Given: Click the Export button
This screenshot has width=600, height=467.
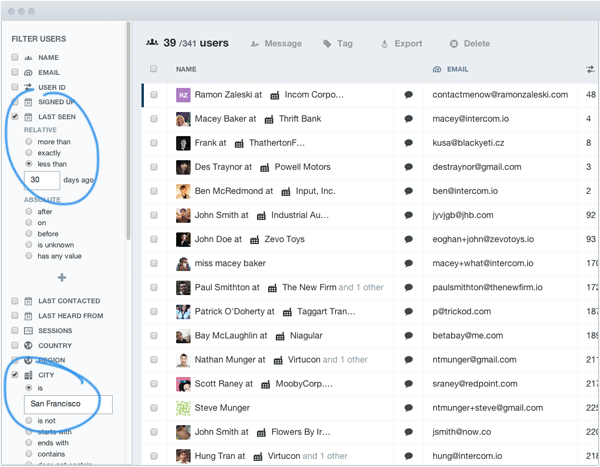Looking at the screenshot, I should (401, 44).
